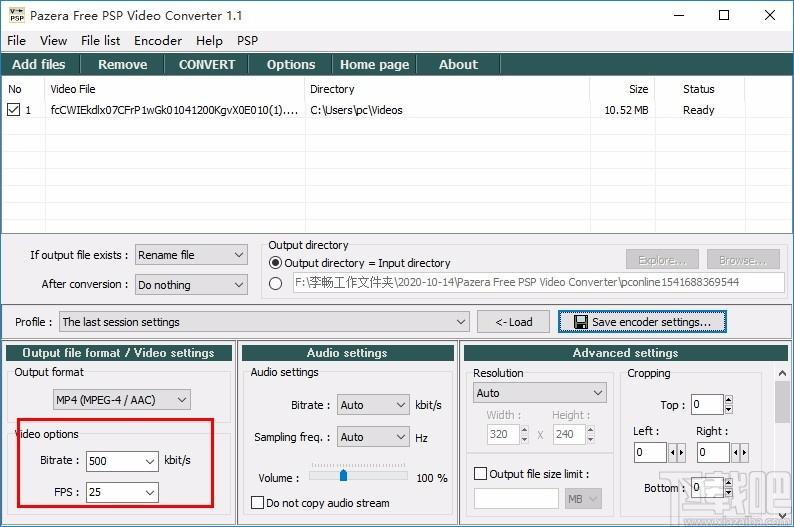Click the Size column header
Screen dimensions: 794x527
coord(622,89)
